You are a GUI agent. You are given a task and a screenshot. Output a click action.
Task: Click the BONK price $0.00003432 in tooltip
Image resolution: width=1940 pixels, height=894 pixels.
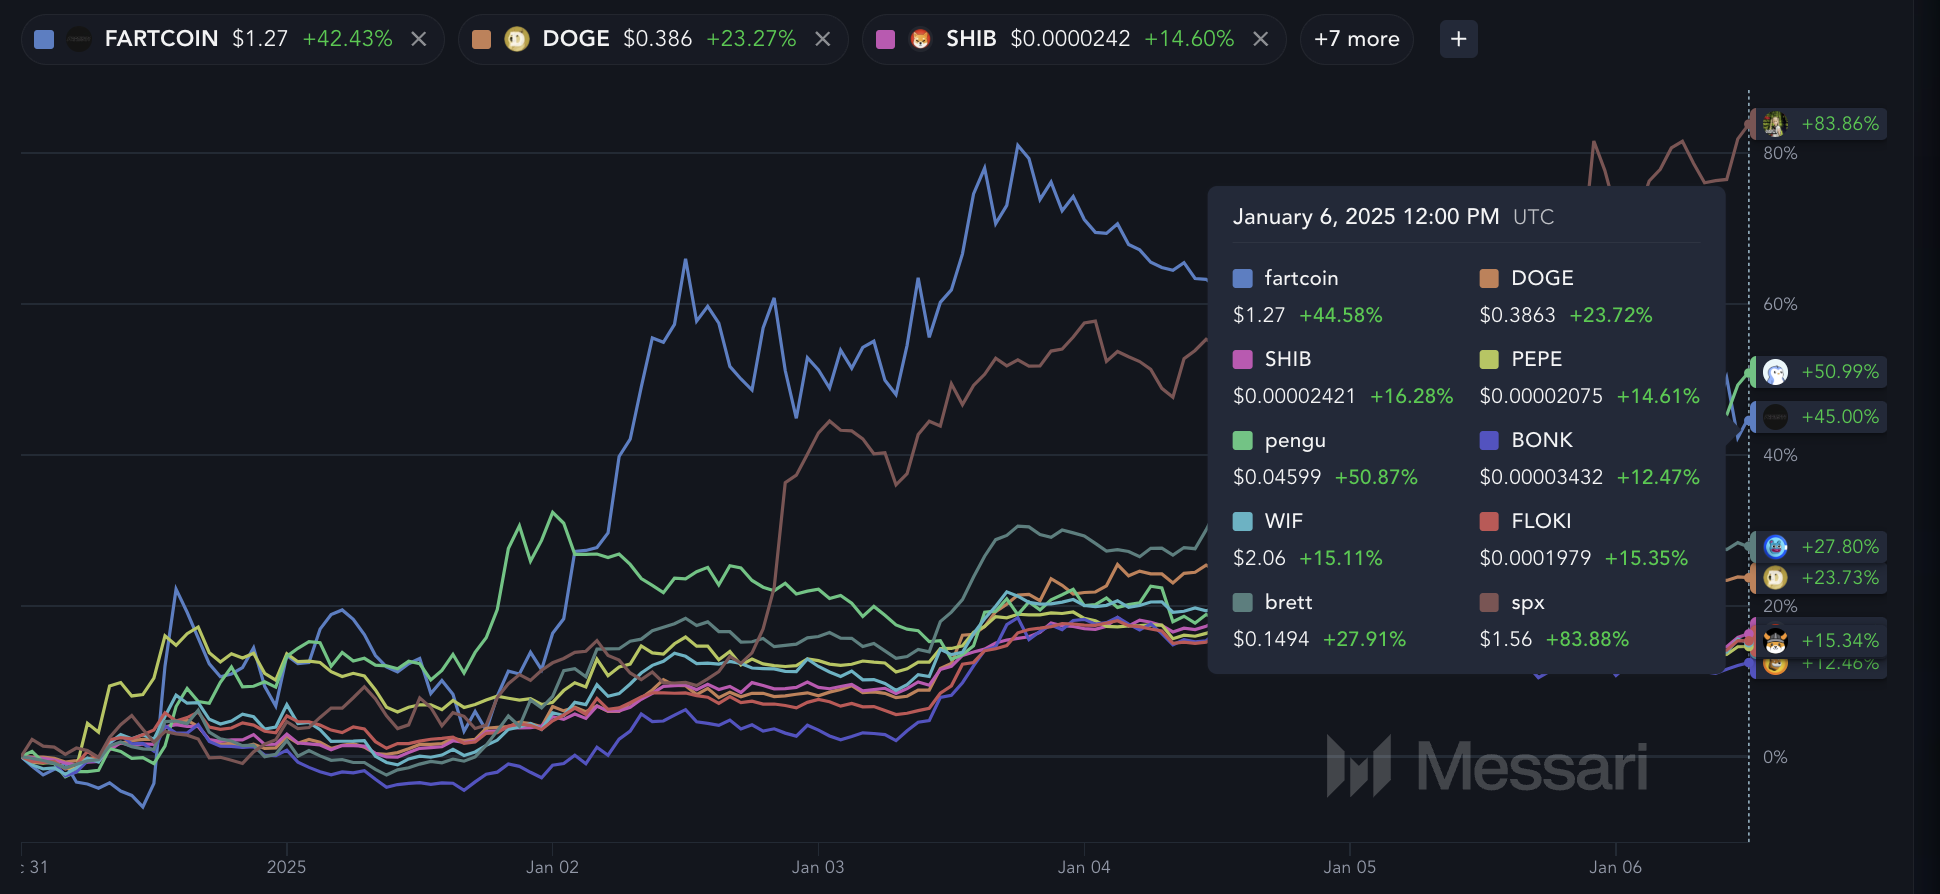1541,477
